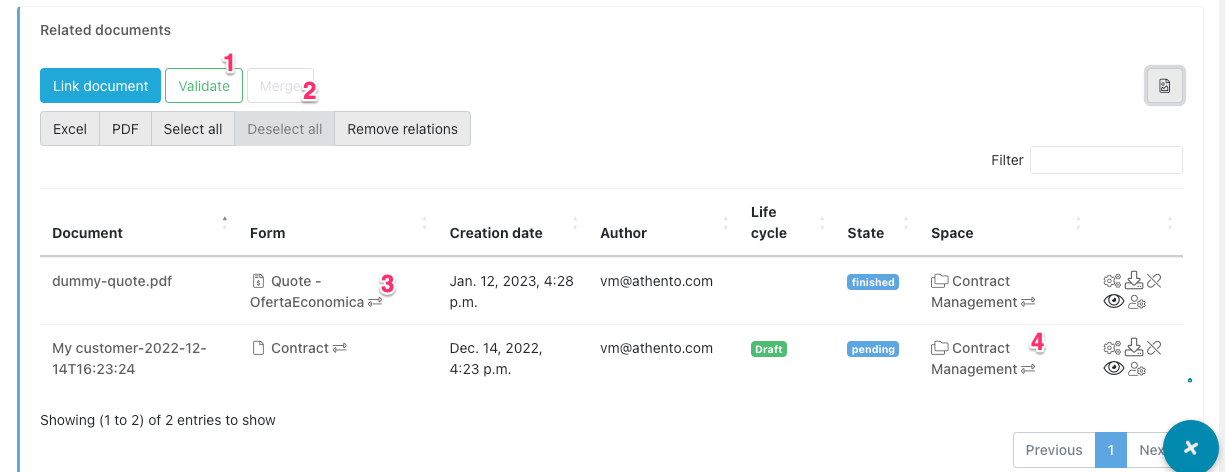Click the Link document button
Viewport: 1225px width, 472px height.
point(100,86)
